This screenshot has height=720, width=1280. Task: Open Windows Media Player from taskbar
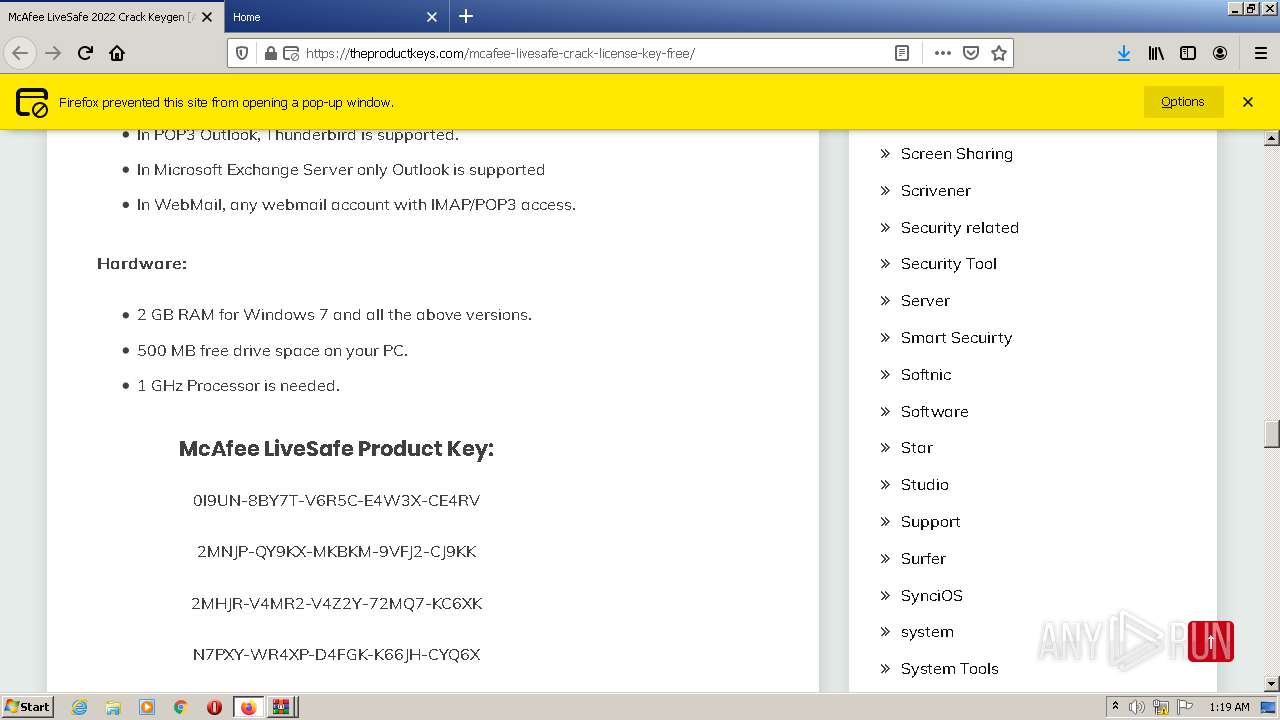(x=147, y=707)
